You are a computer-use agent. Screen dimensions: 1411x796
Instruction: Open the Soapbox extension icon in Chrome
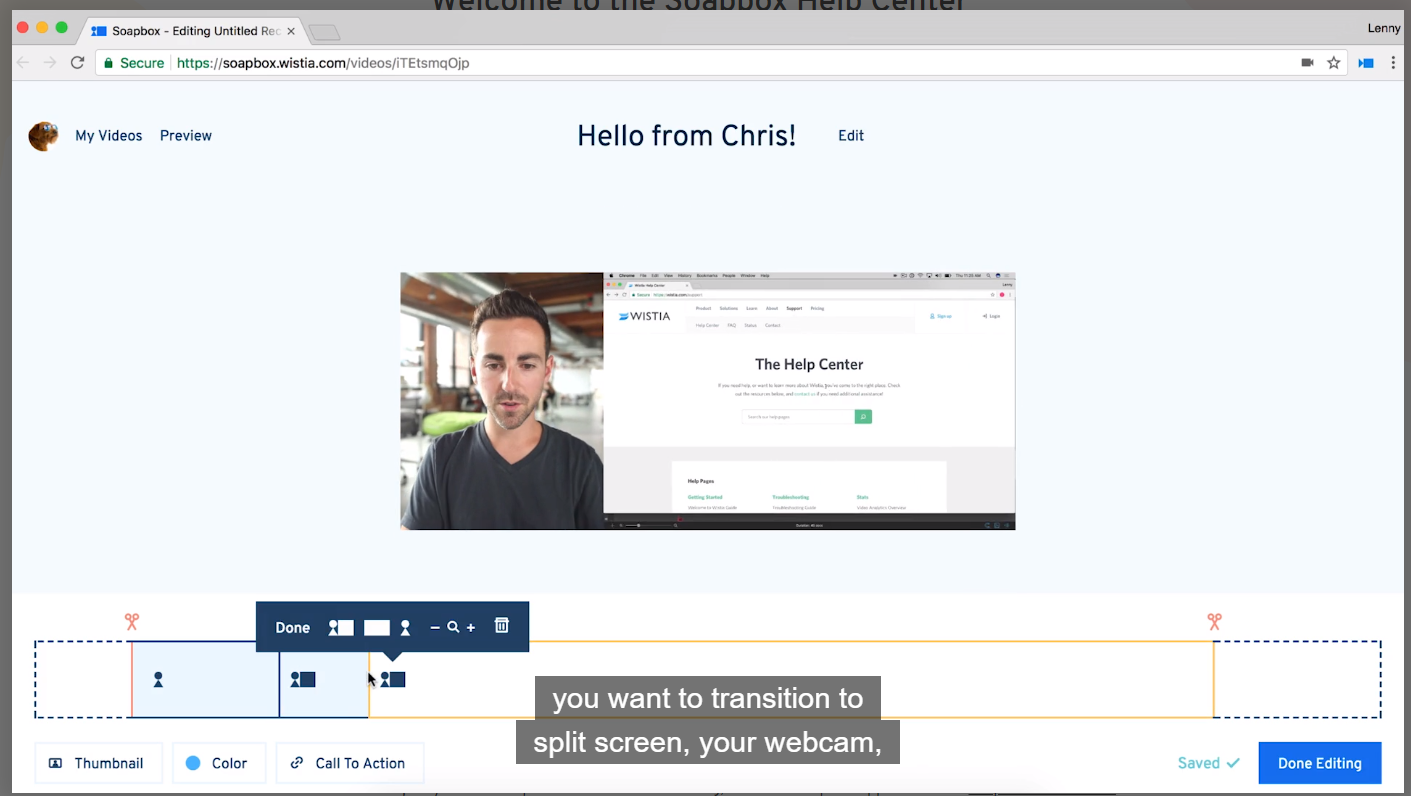pyautogui.click(x=1366, y=63)
